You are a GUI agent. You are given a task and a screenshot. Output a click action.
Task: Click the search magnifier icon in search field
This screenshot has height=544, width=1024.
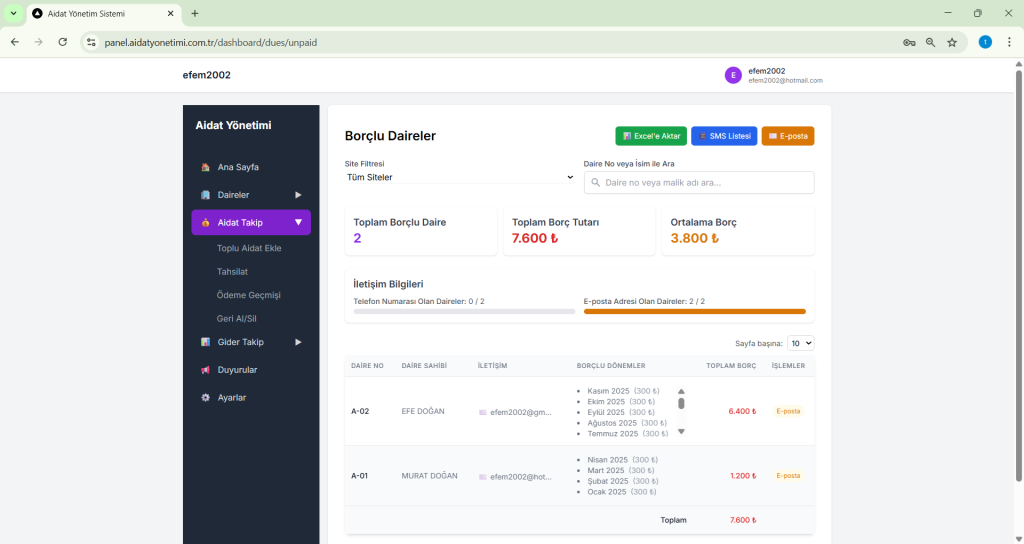(595, 183)
